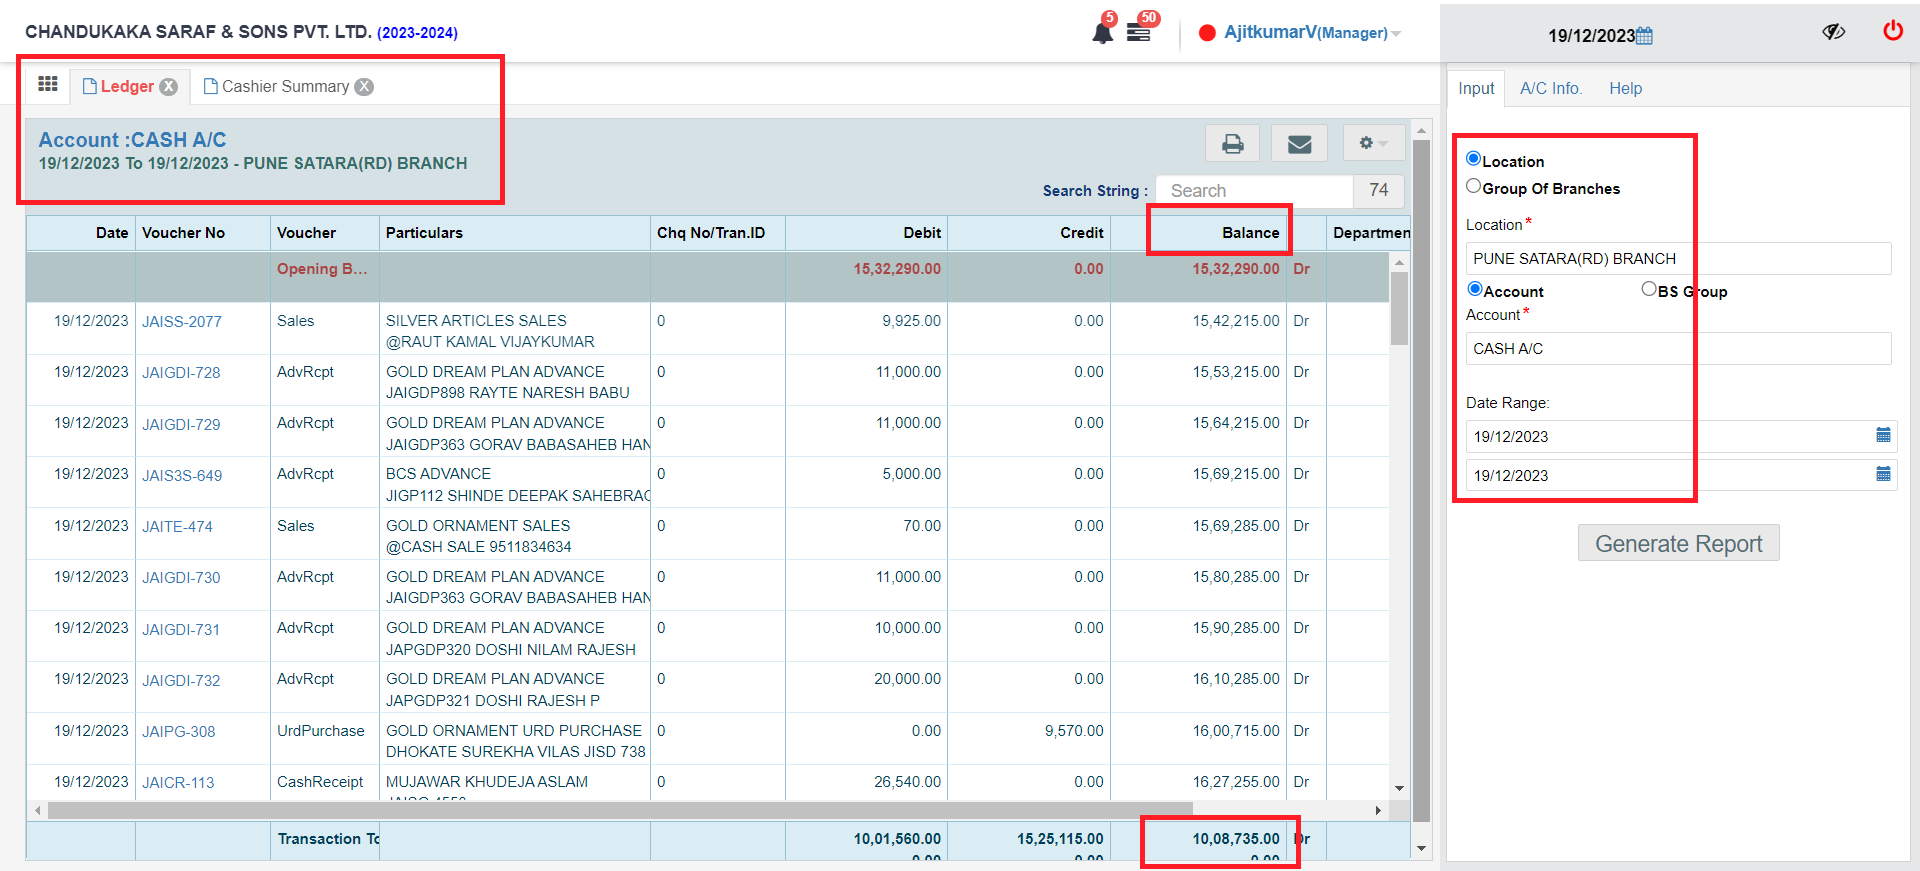Open the apps grid menu icon
The height and width of the screenshot is (871, 1920).
coord(47,84)
